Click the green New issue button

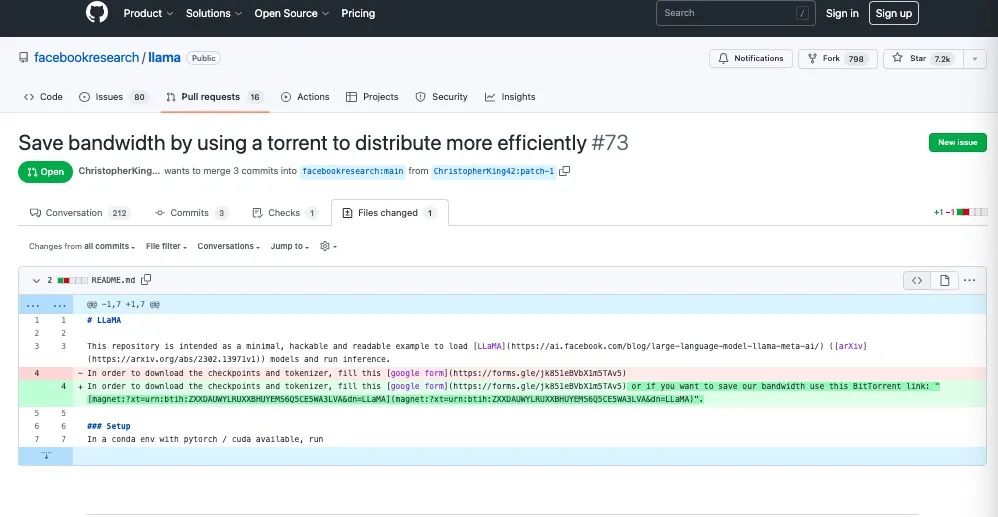(x=957, y=142)
